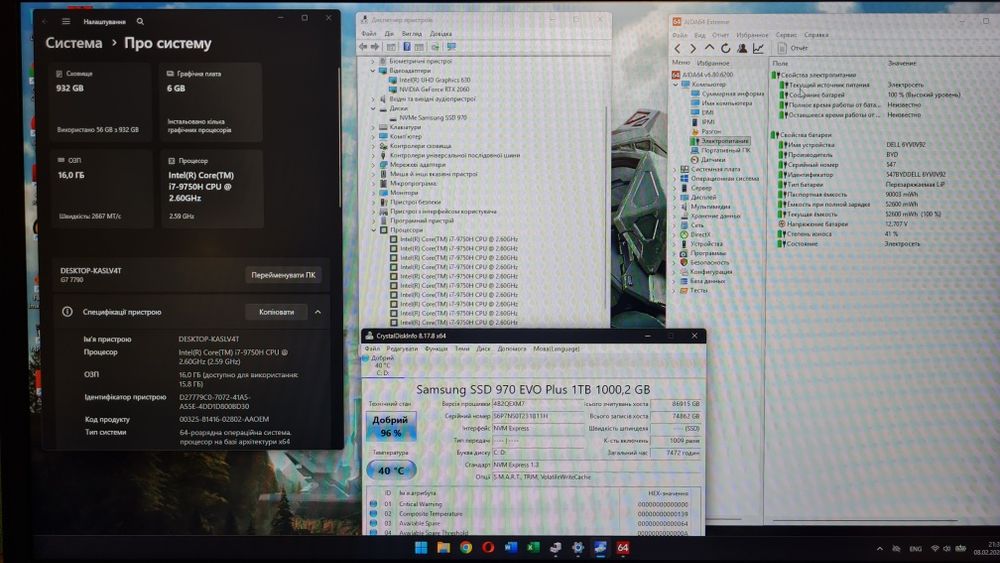Click the Device Manager monitor toolbar icon
This screenshot has width=1000, height=563.
tap(452, 47)
